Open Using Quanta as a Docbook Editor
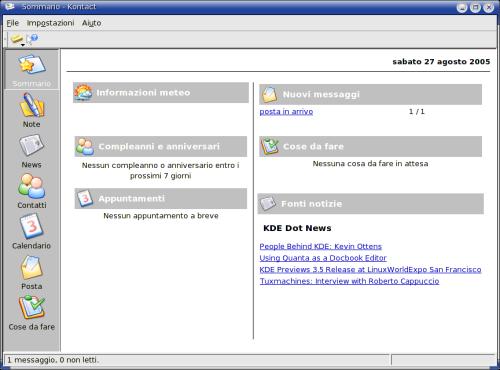The height and width of the screenshot is (370, 500). [x=323, y=258]
